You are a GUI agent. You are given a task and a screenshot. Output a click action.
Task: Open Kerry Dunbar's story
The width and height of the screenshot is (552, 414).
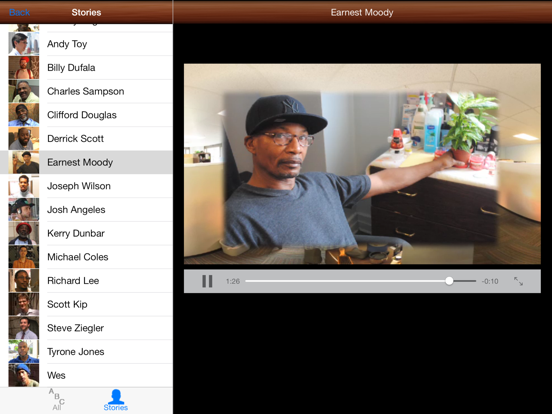(x=86, y=233)
